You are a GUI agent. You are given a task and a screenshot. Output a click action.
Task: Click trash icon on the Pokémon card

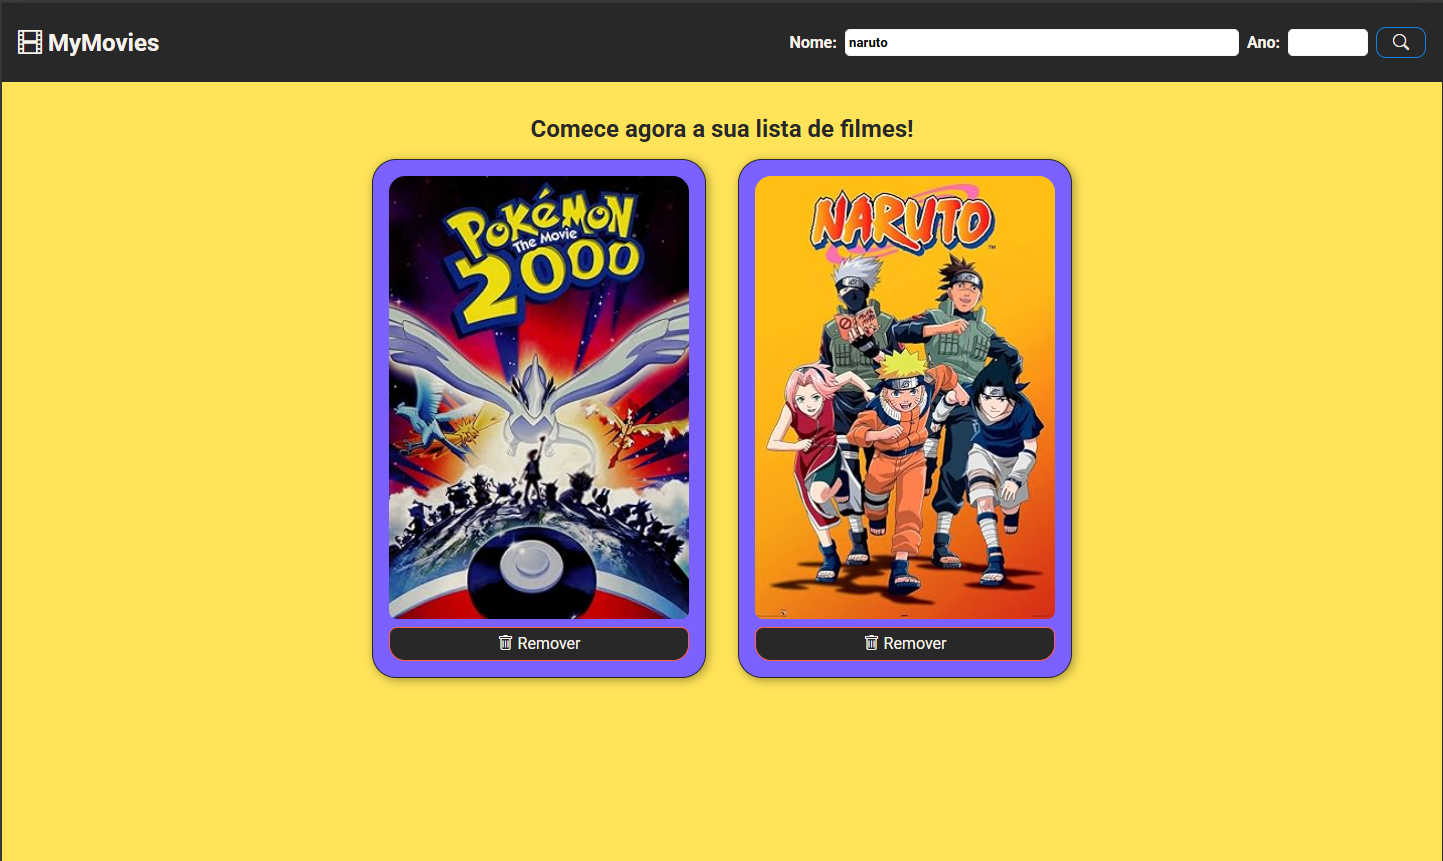coord(505,643)
